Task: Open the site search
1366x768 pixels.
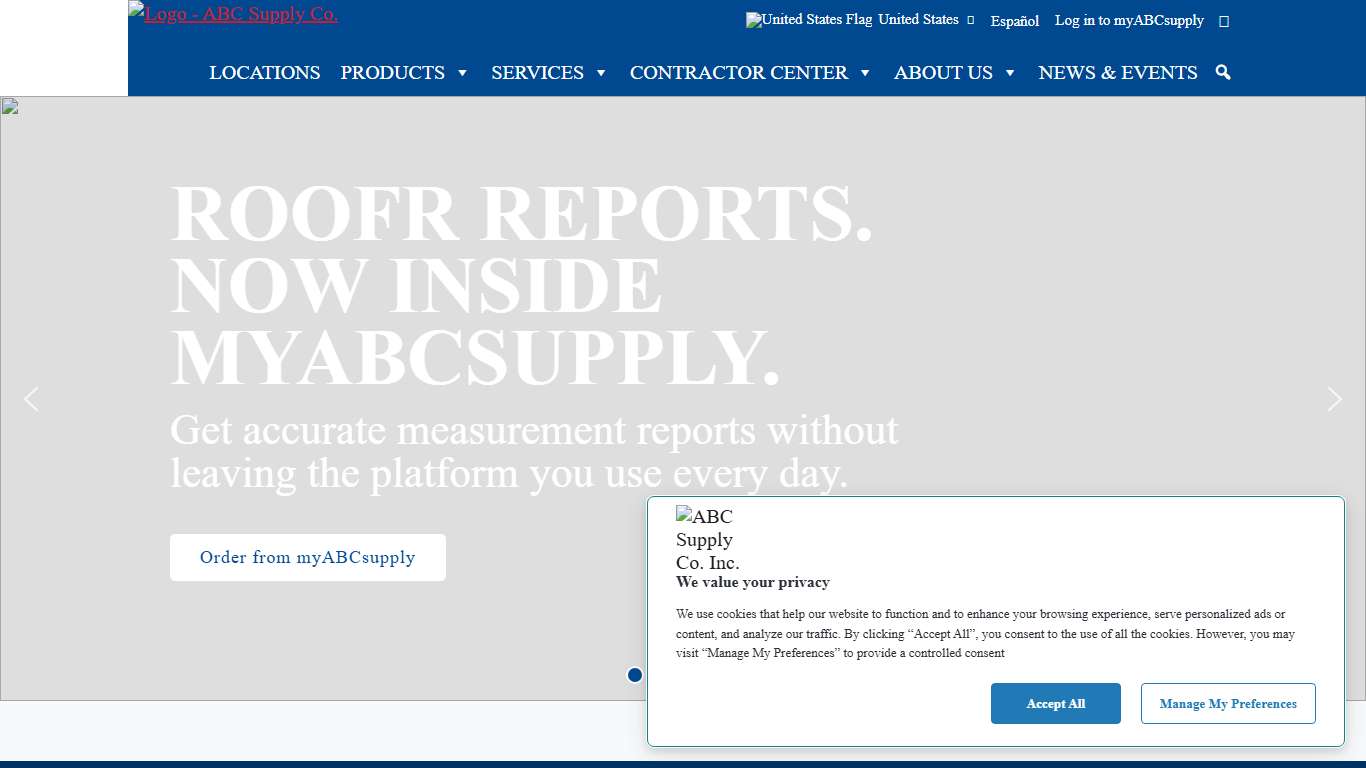Action: tap(1222, 72)
